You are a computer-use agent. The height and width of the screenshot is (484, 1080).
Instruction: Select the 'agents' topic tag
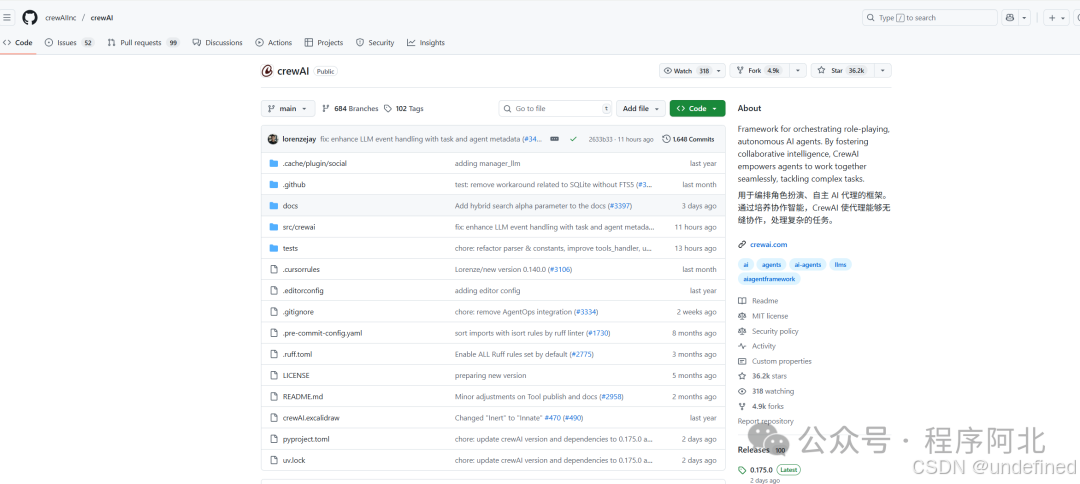click(771, 264)
